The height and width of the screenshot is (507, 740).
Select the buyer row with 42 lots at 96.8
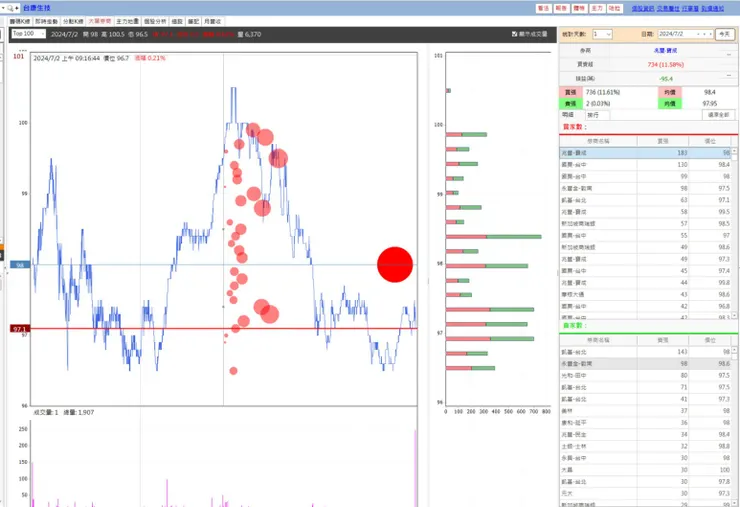pyautogui.click(x=645, y=306)
